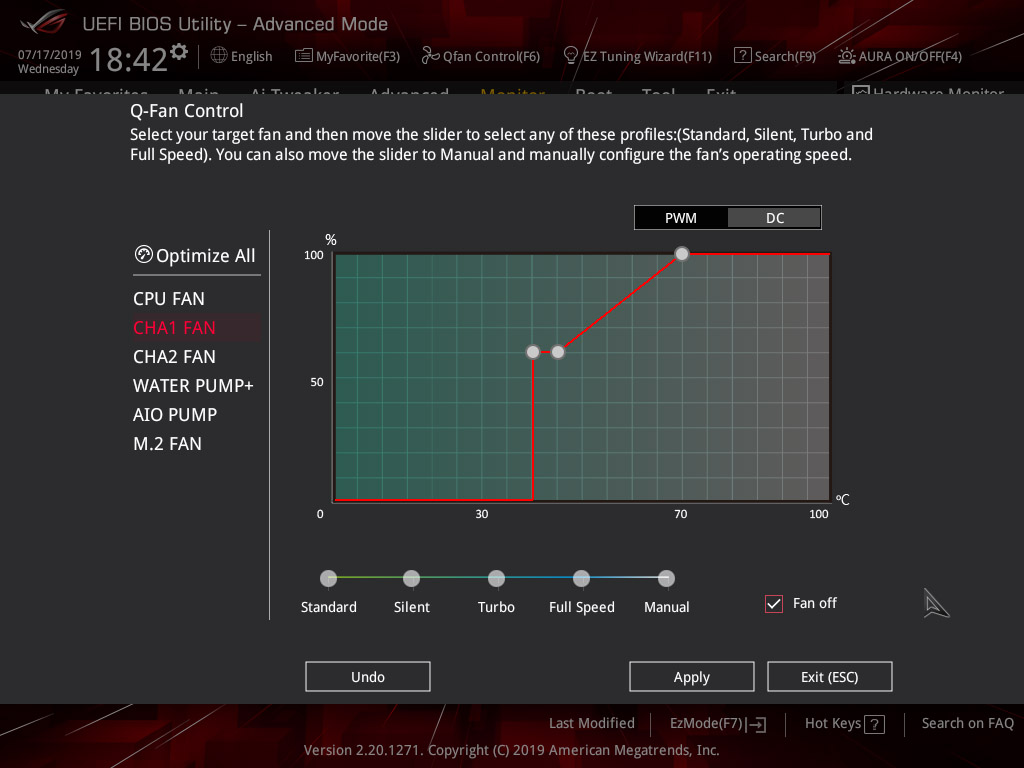The image size is (1024, 768).
Task: Open MyFavorite settings
Action: pyautogui.click(x=346, y=56)
